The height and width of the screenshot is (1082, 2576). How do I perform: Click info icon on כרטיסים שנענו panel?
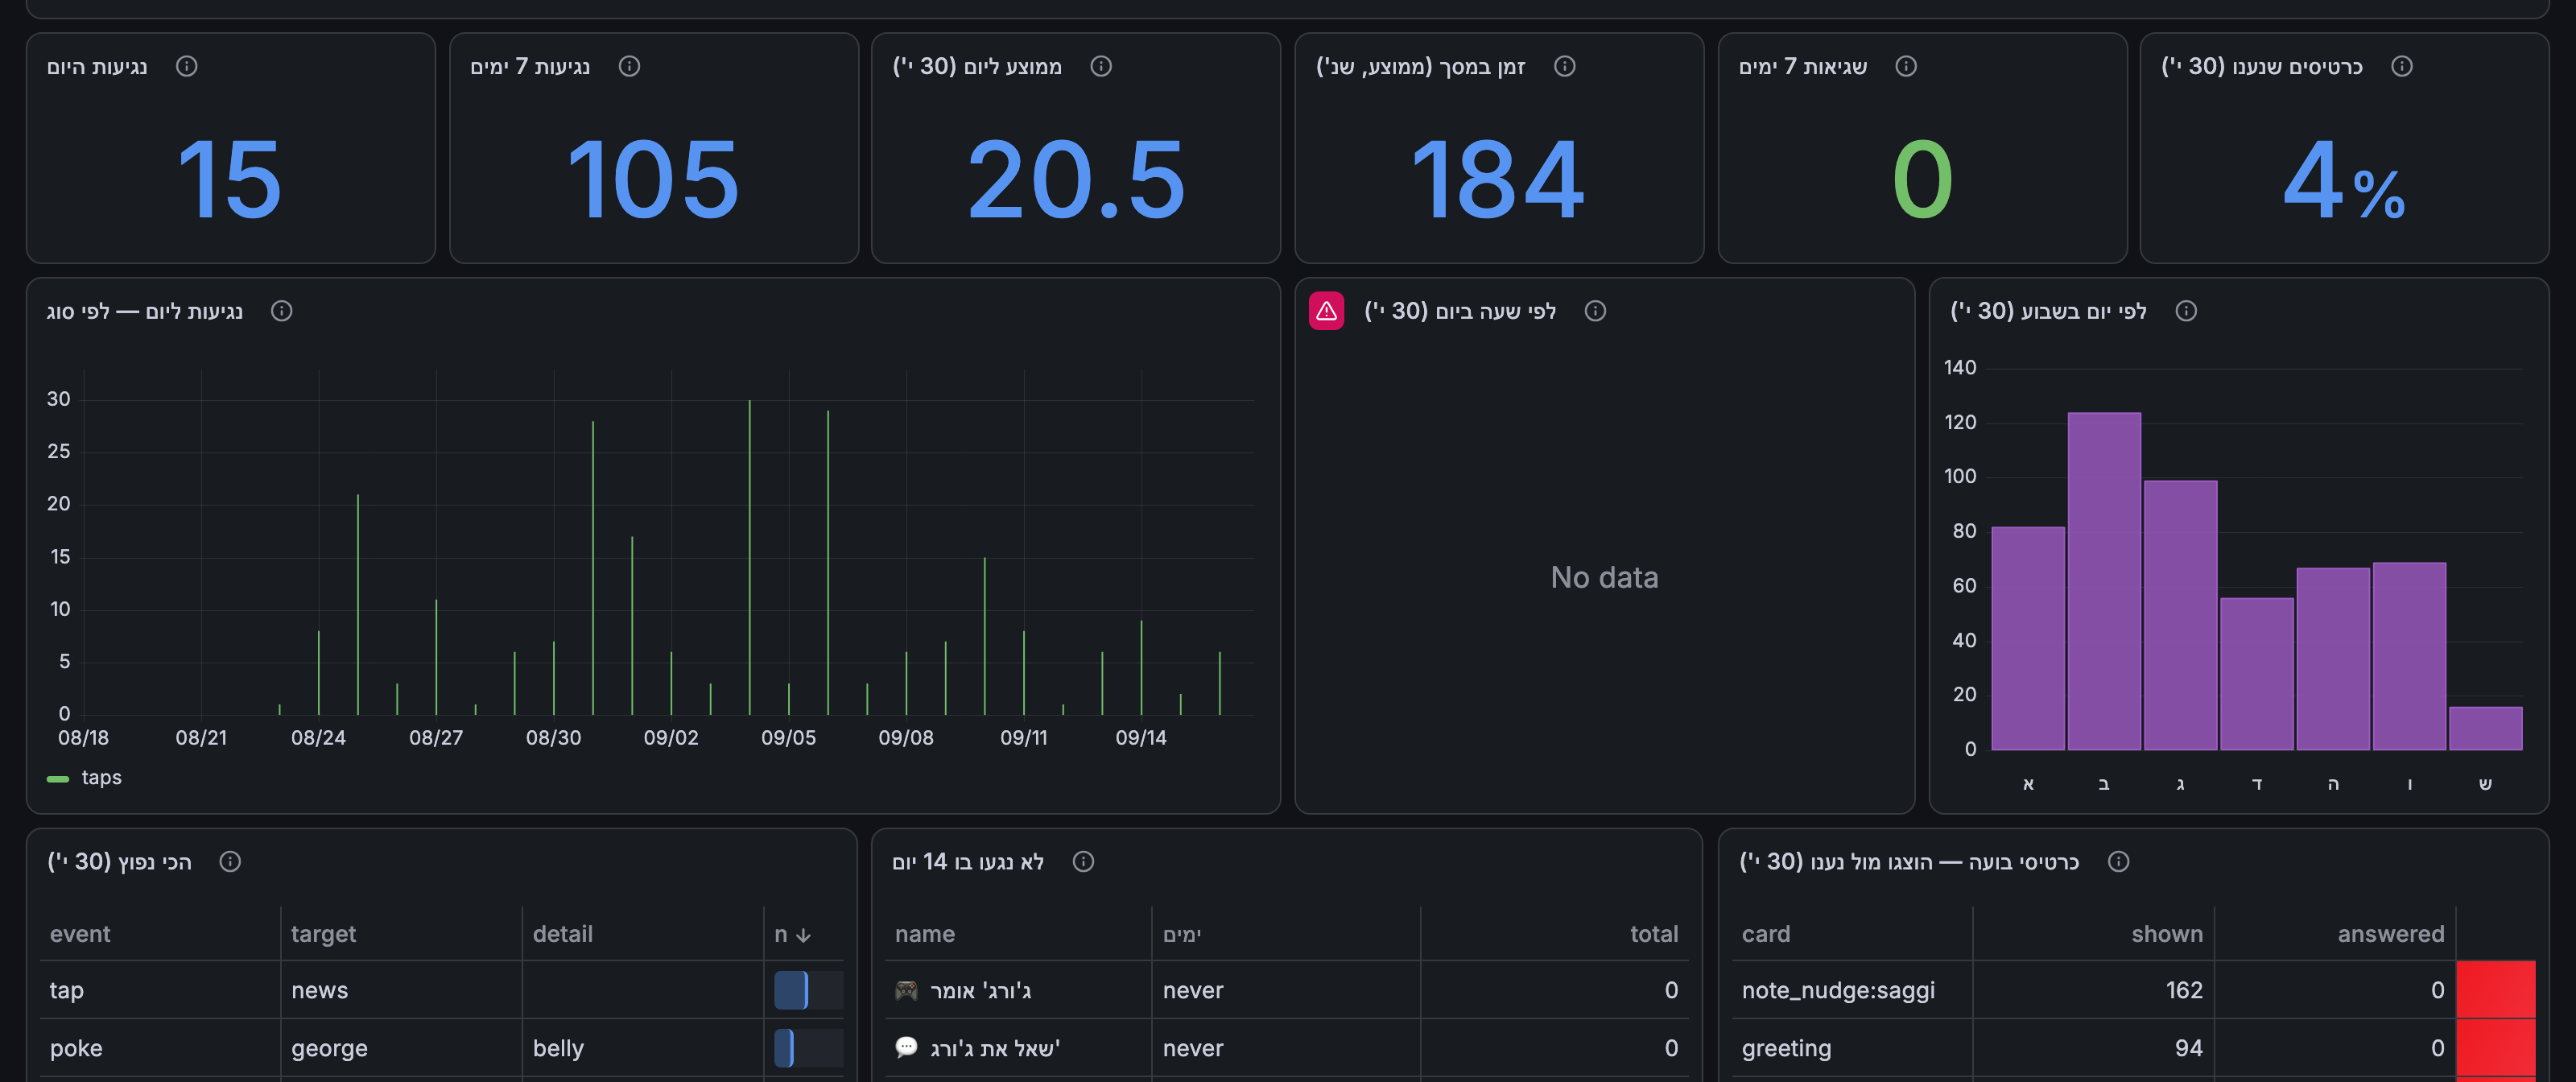click(x=2402, y=66)
